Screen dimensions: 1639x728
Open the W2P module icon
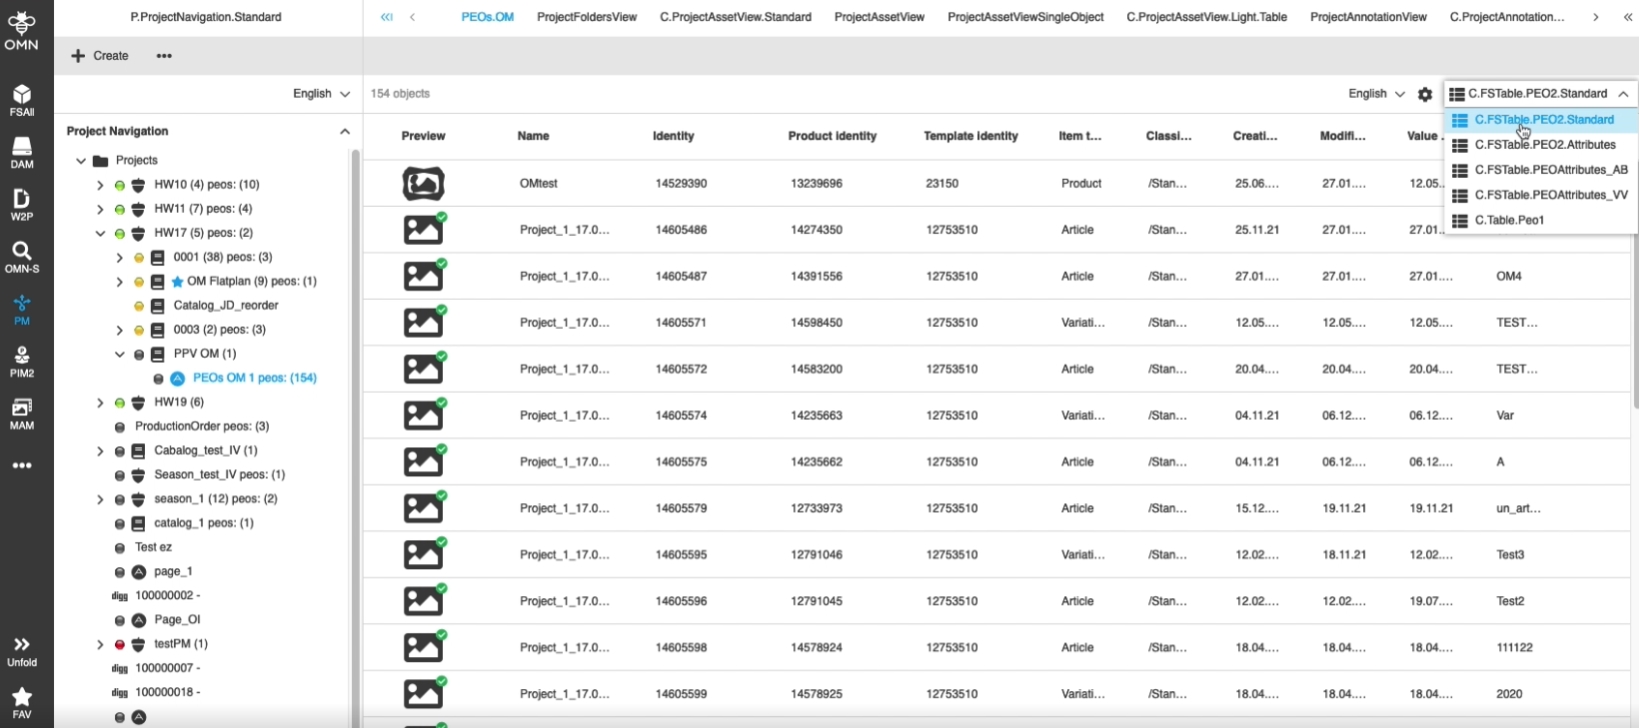22,204
